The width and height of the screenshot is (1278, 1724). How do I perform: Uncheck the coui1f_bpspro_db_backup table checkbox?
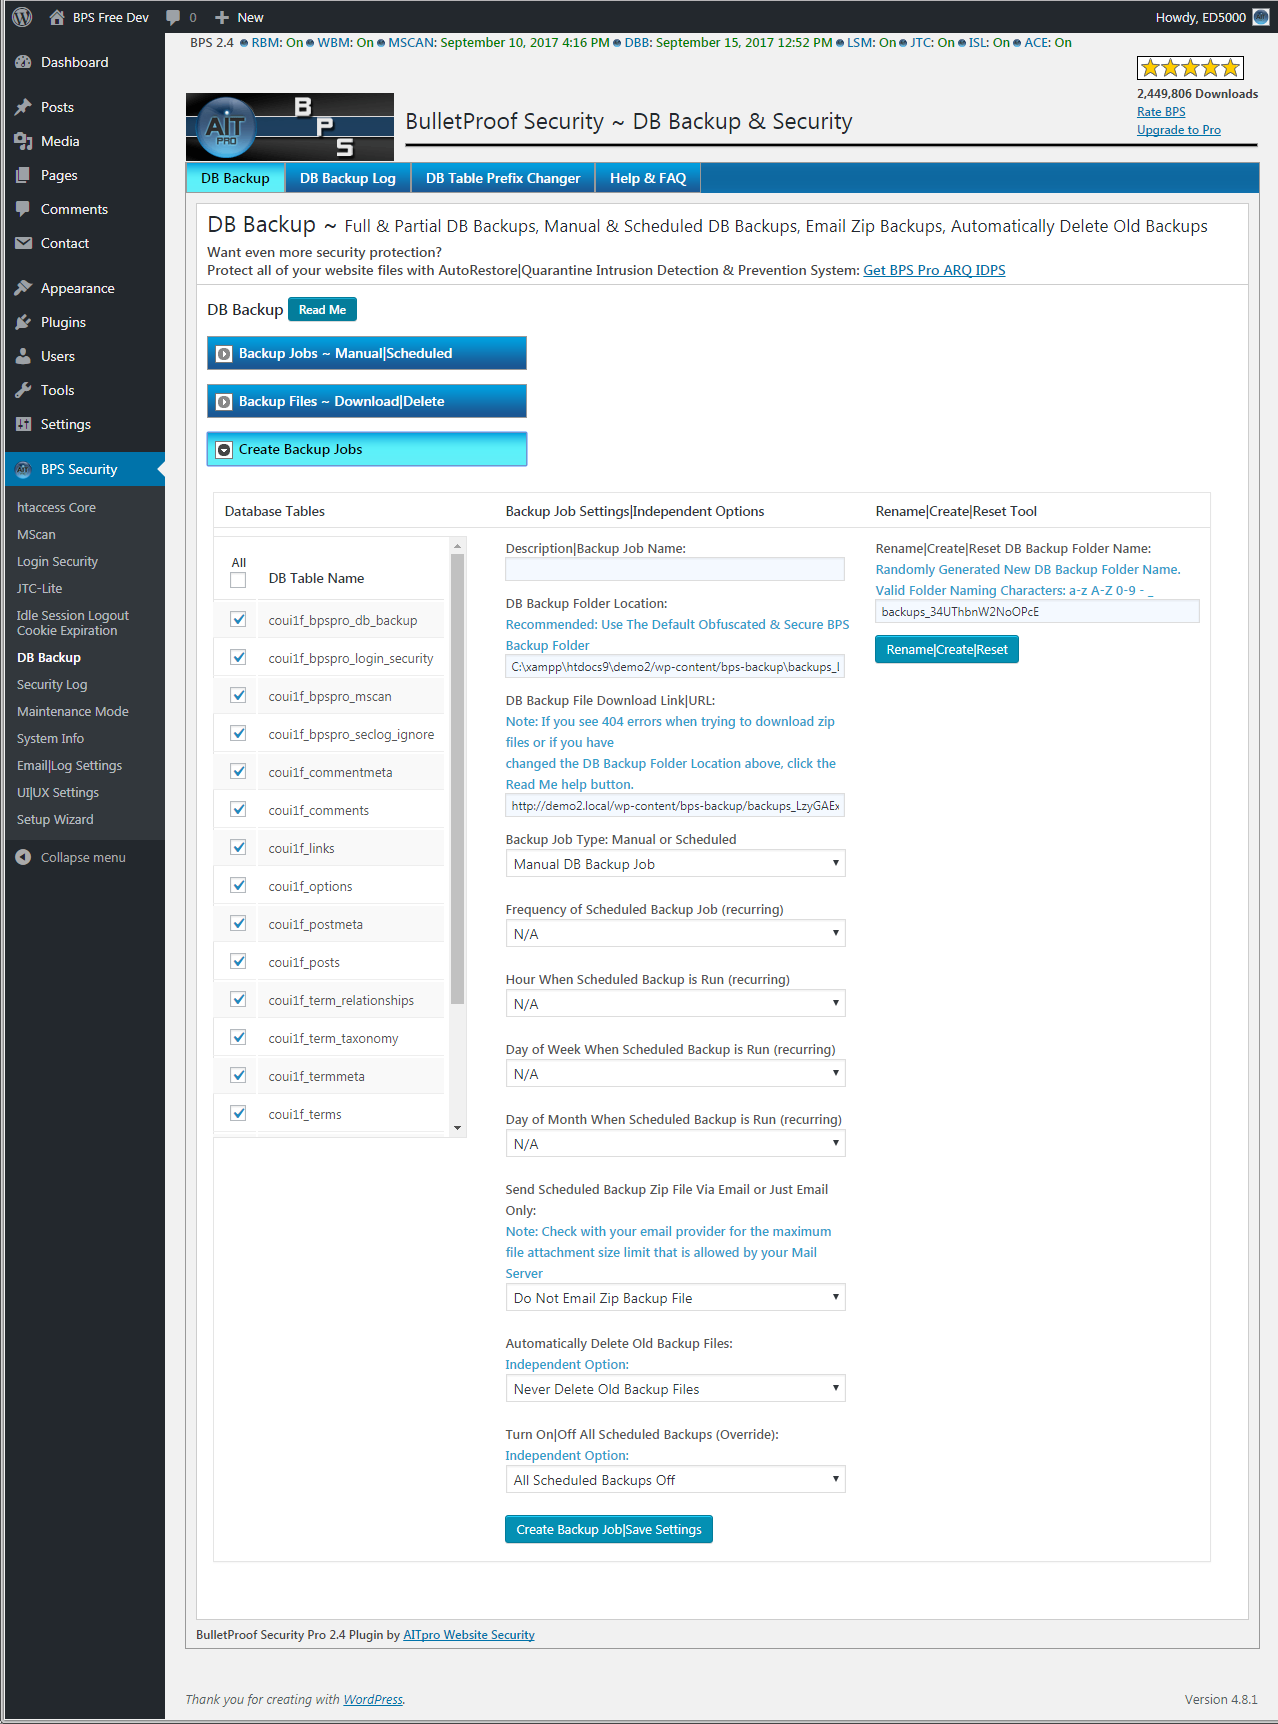(x=238, y=619)
